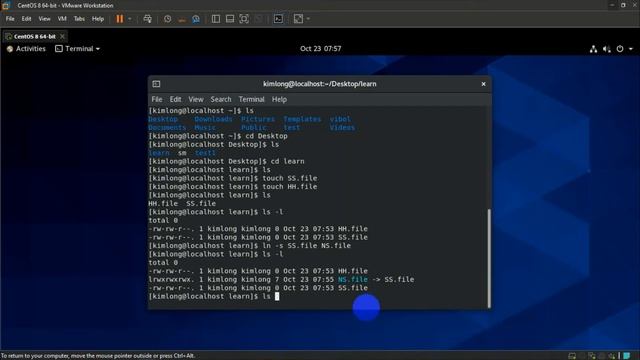Open the Terminal application menu in top bar
The image size is (640, 360).
tap(78, 49)
